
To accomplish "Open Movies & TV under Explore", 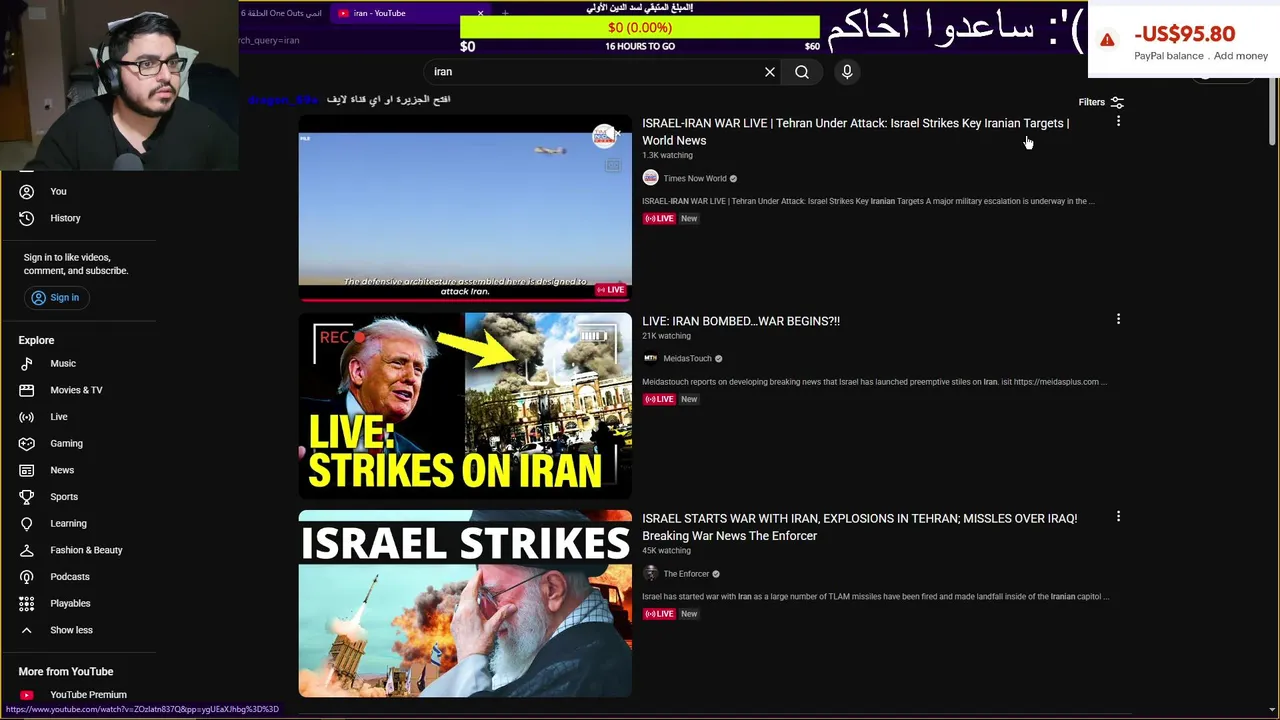I will click(x=78, y=390).
